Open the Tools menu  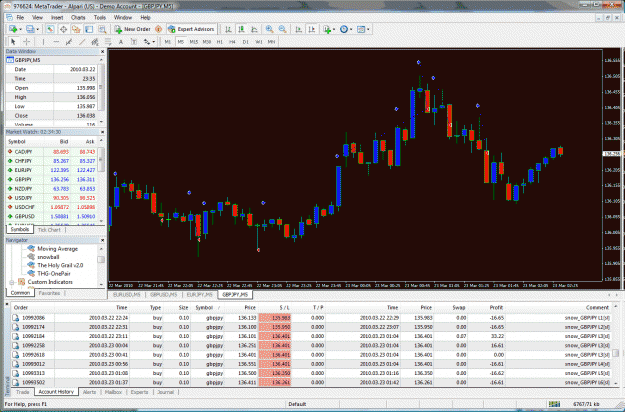pyautogui.click(x=100, y=18)
